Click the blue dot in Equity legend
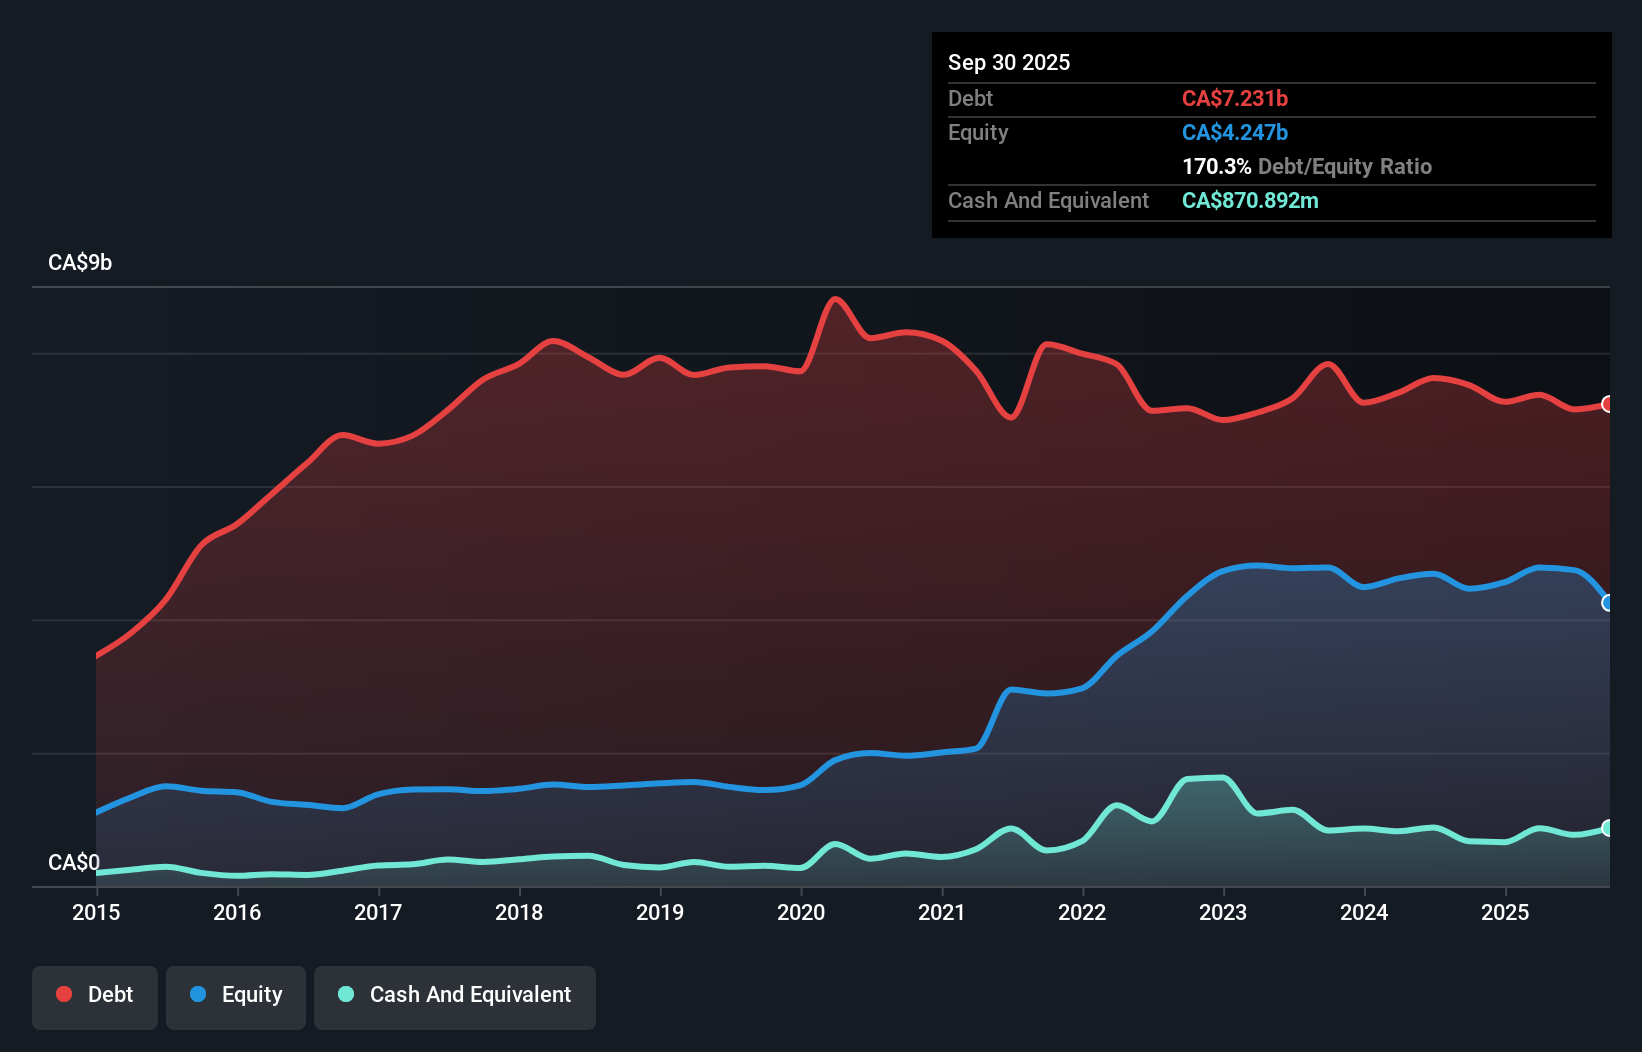The height and width of the screenshot is (1052, 1642). click(198, 994)
